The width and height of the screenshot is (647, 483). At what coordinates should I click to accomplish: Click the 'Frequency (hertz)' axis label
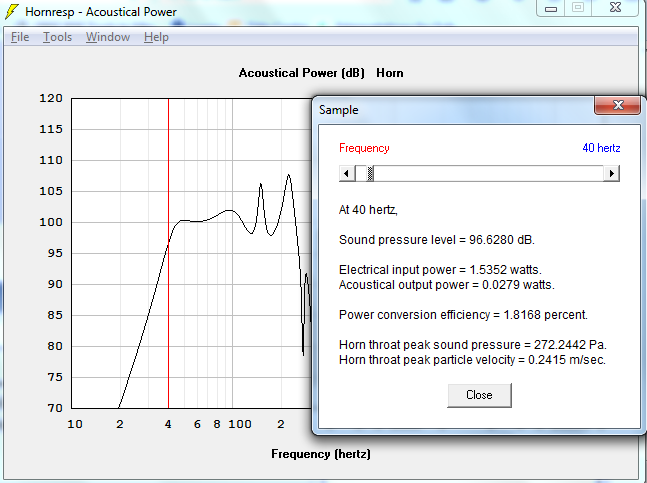coord(321,454)
